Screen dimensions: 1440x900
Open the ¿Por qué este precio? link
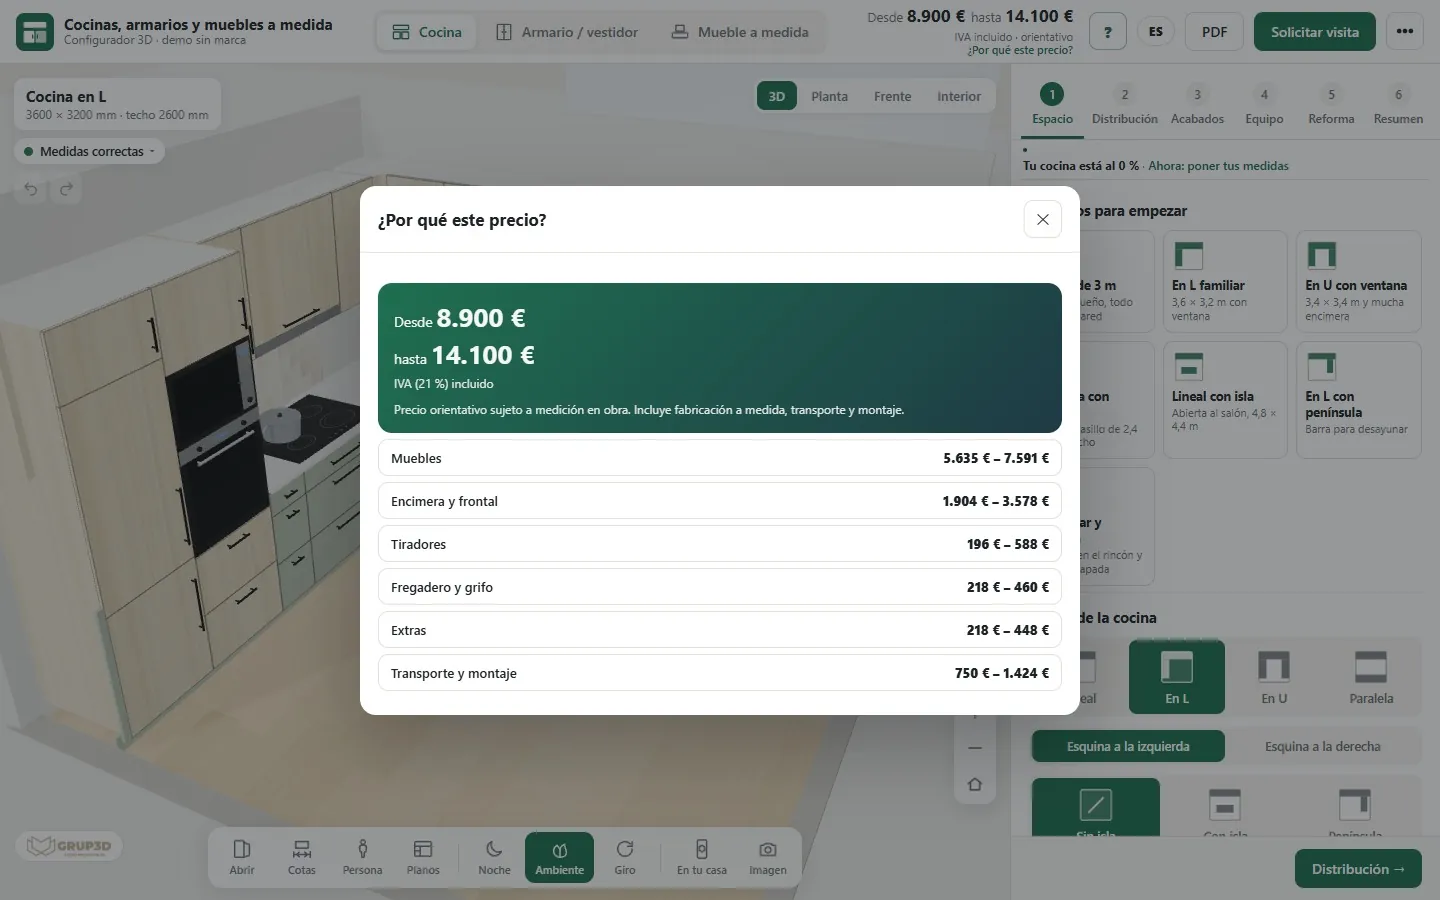[x=1020, y=50]
